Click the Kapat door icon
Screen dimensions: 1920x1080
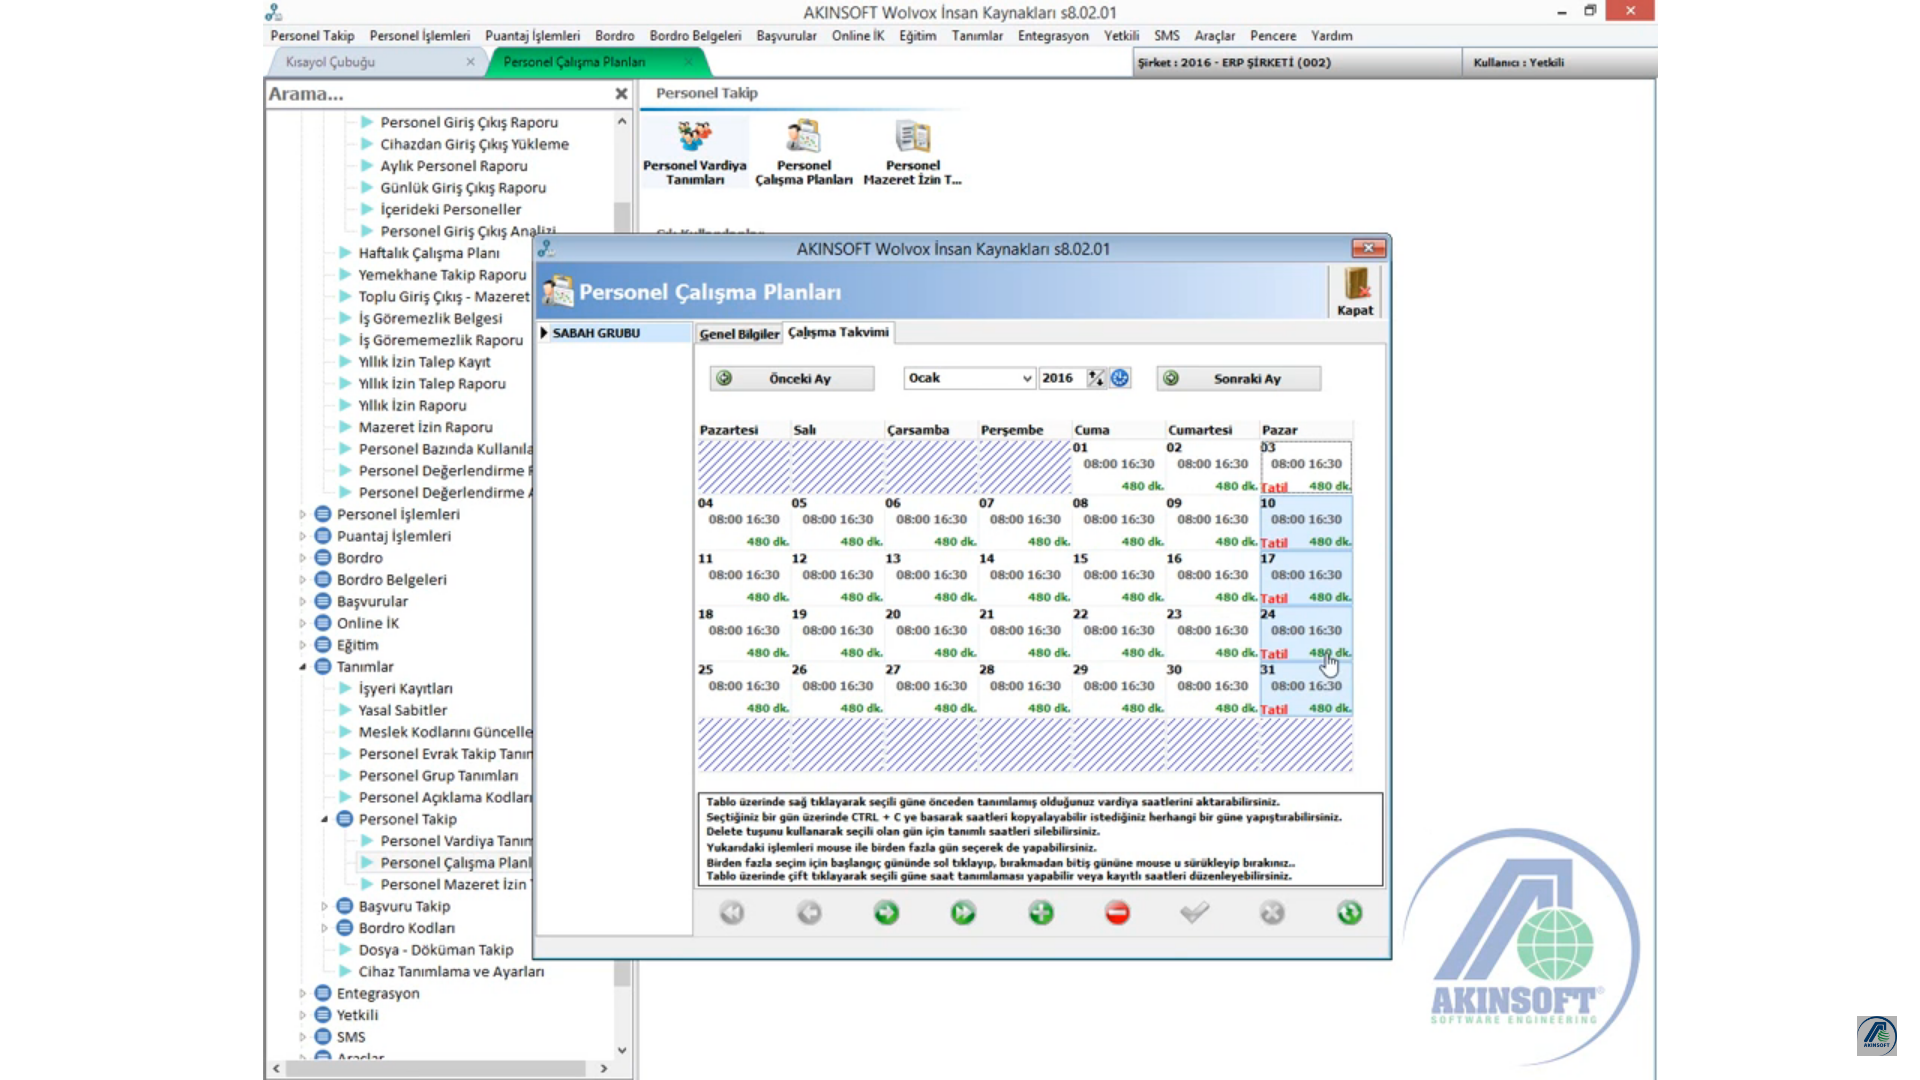[1355, 291]
